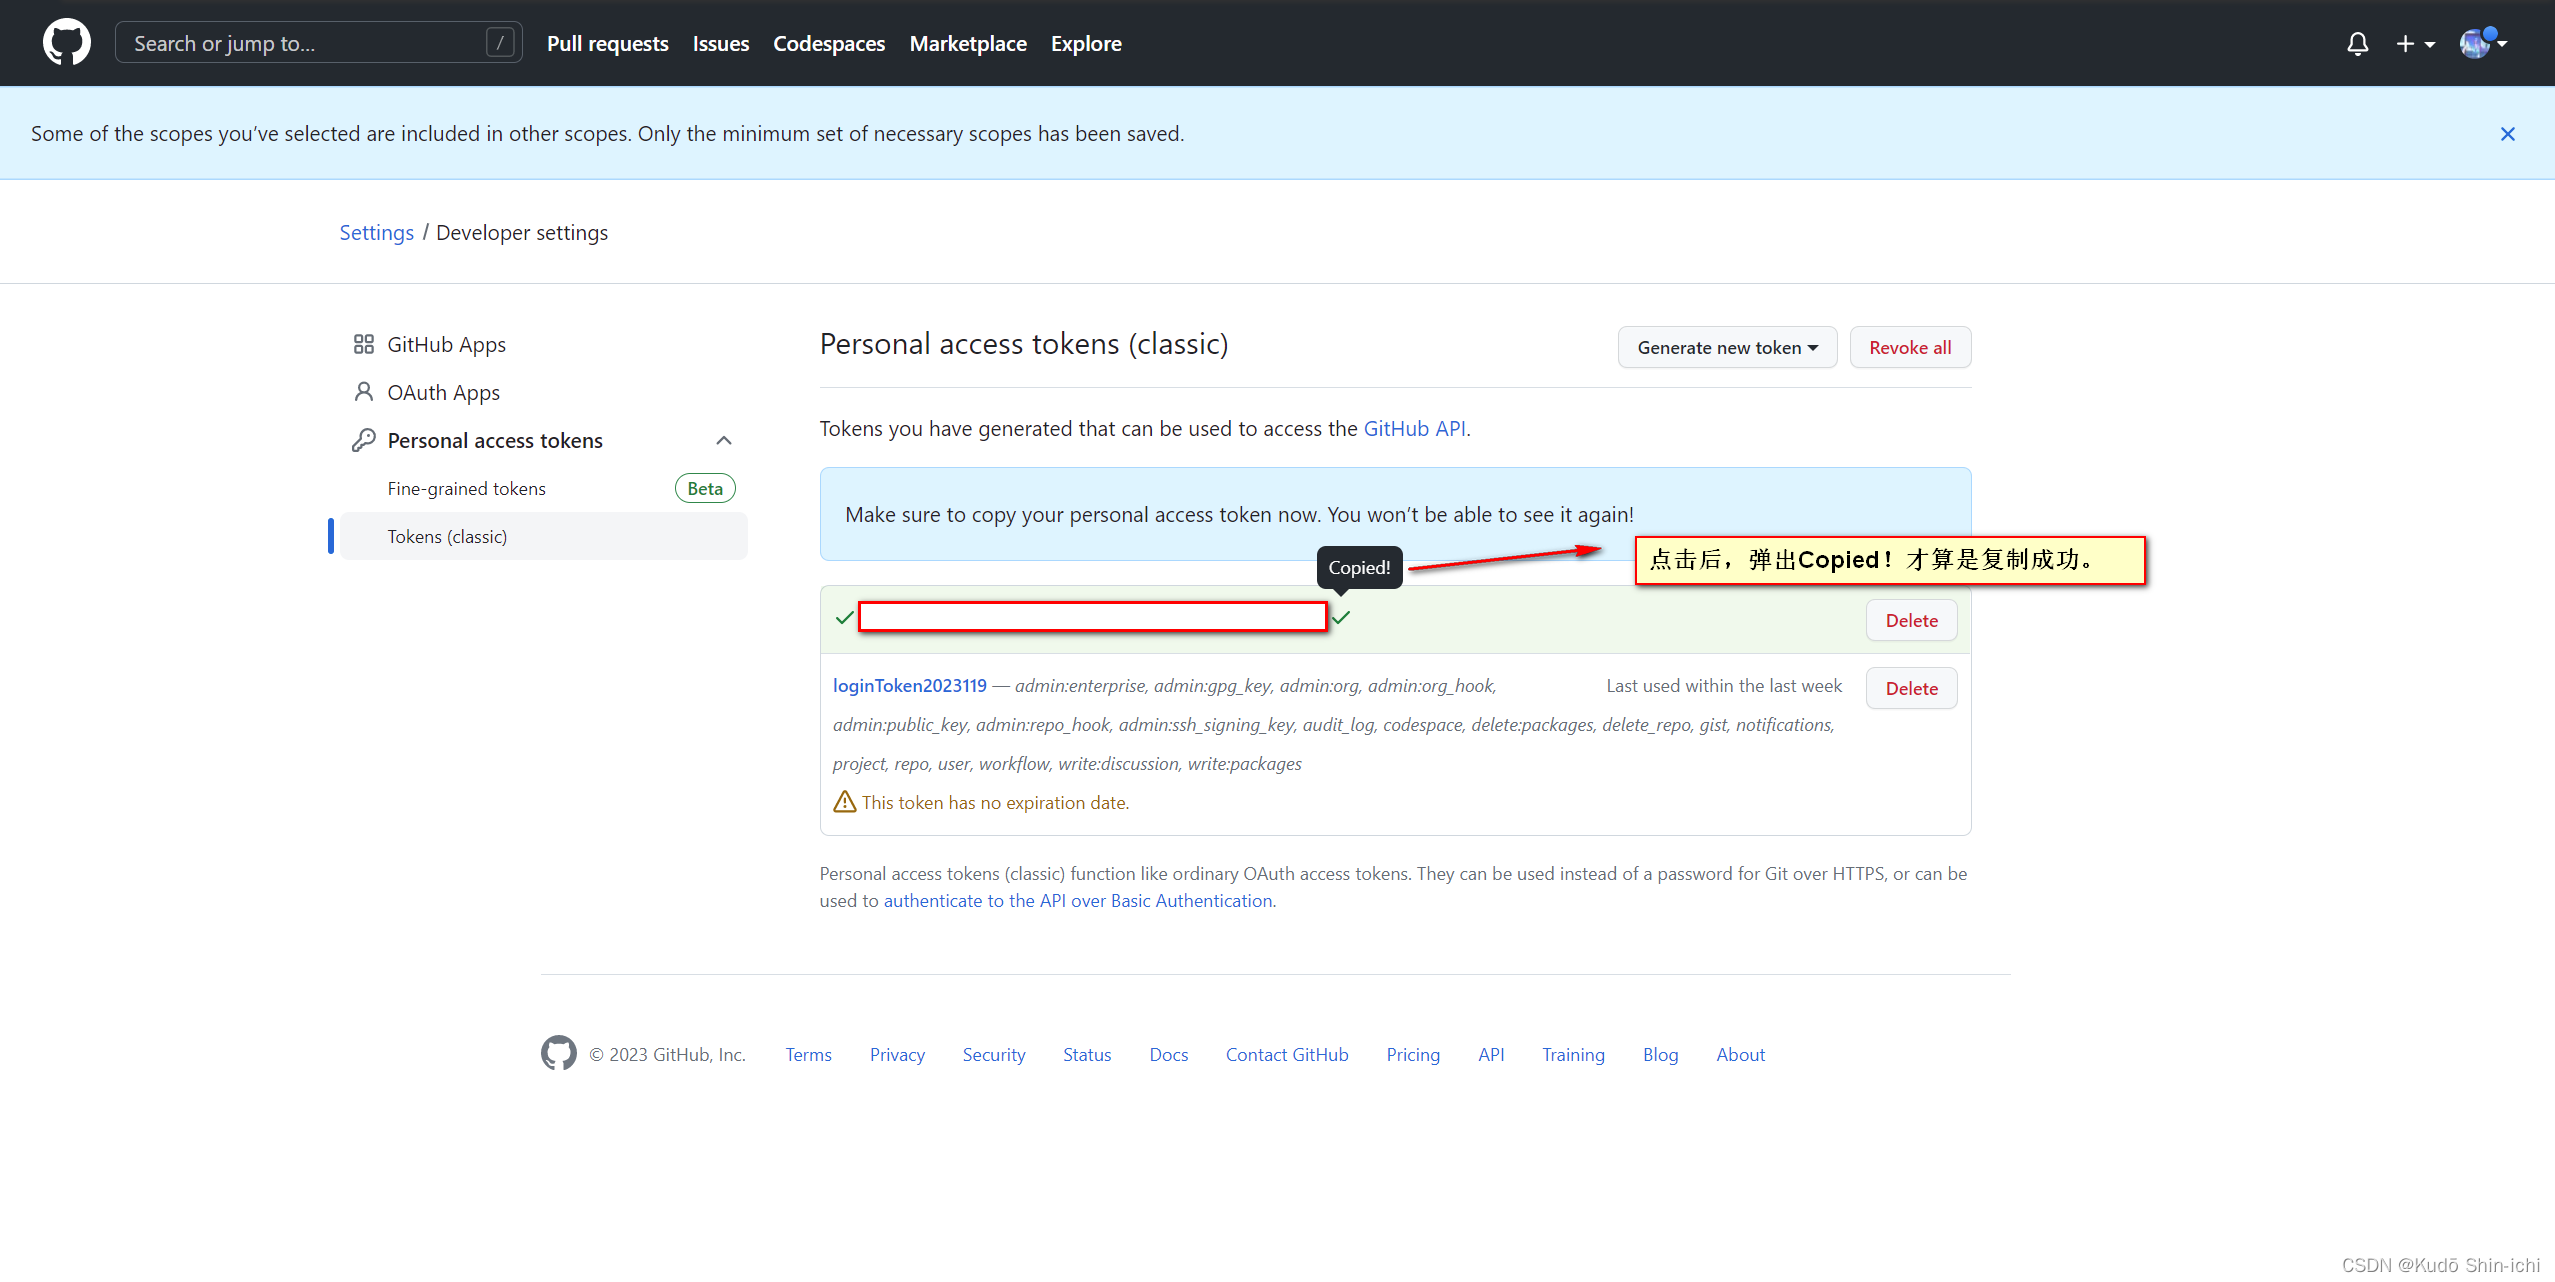
Task: Click 'This token has no expiration date.' text
Action: tap(995, 803)
